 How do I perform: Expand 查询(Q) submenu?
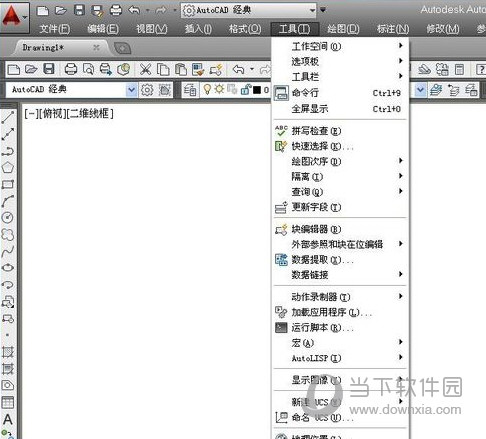tap(341, 192)
